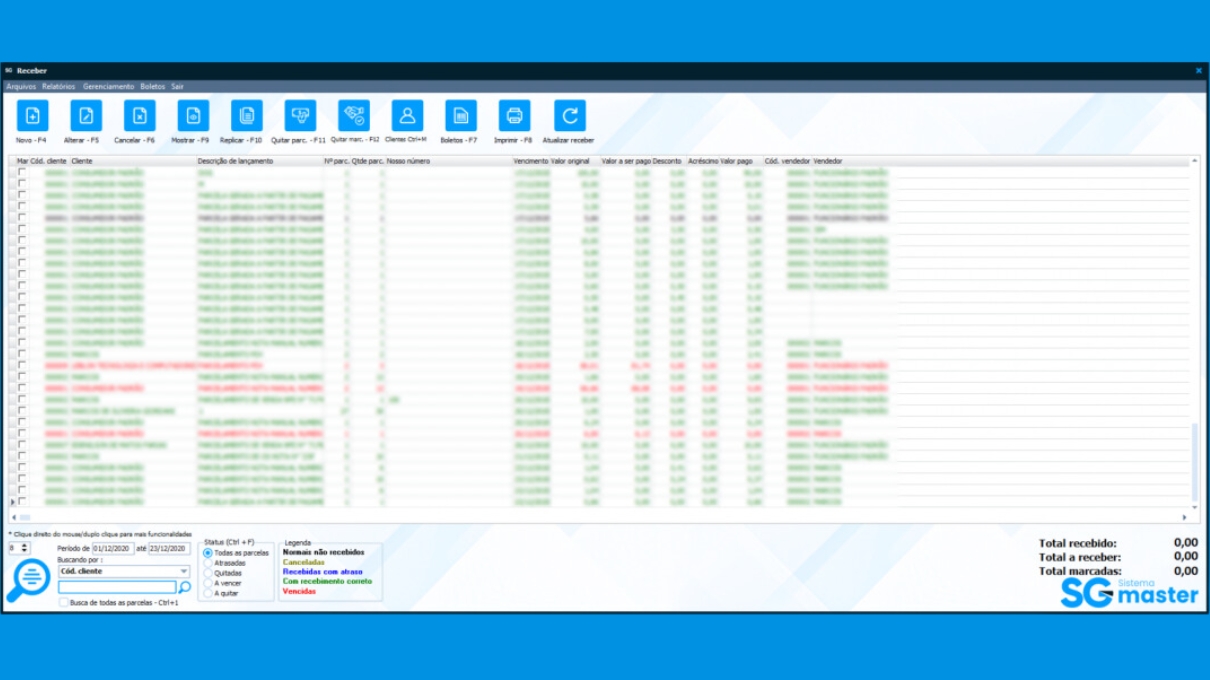Choose the Quitadas status option
The image size is (1210, 680).
tap(208, 573)
